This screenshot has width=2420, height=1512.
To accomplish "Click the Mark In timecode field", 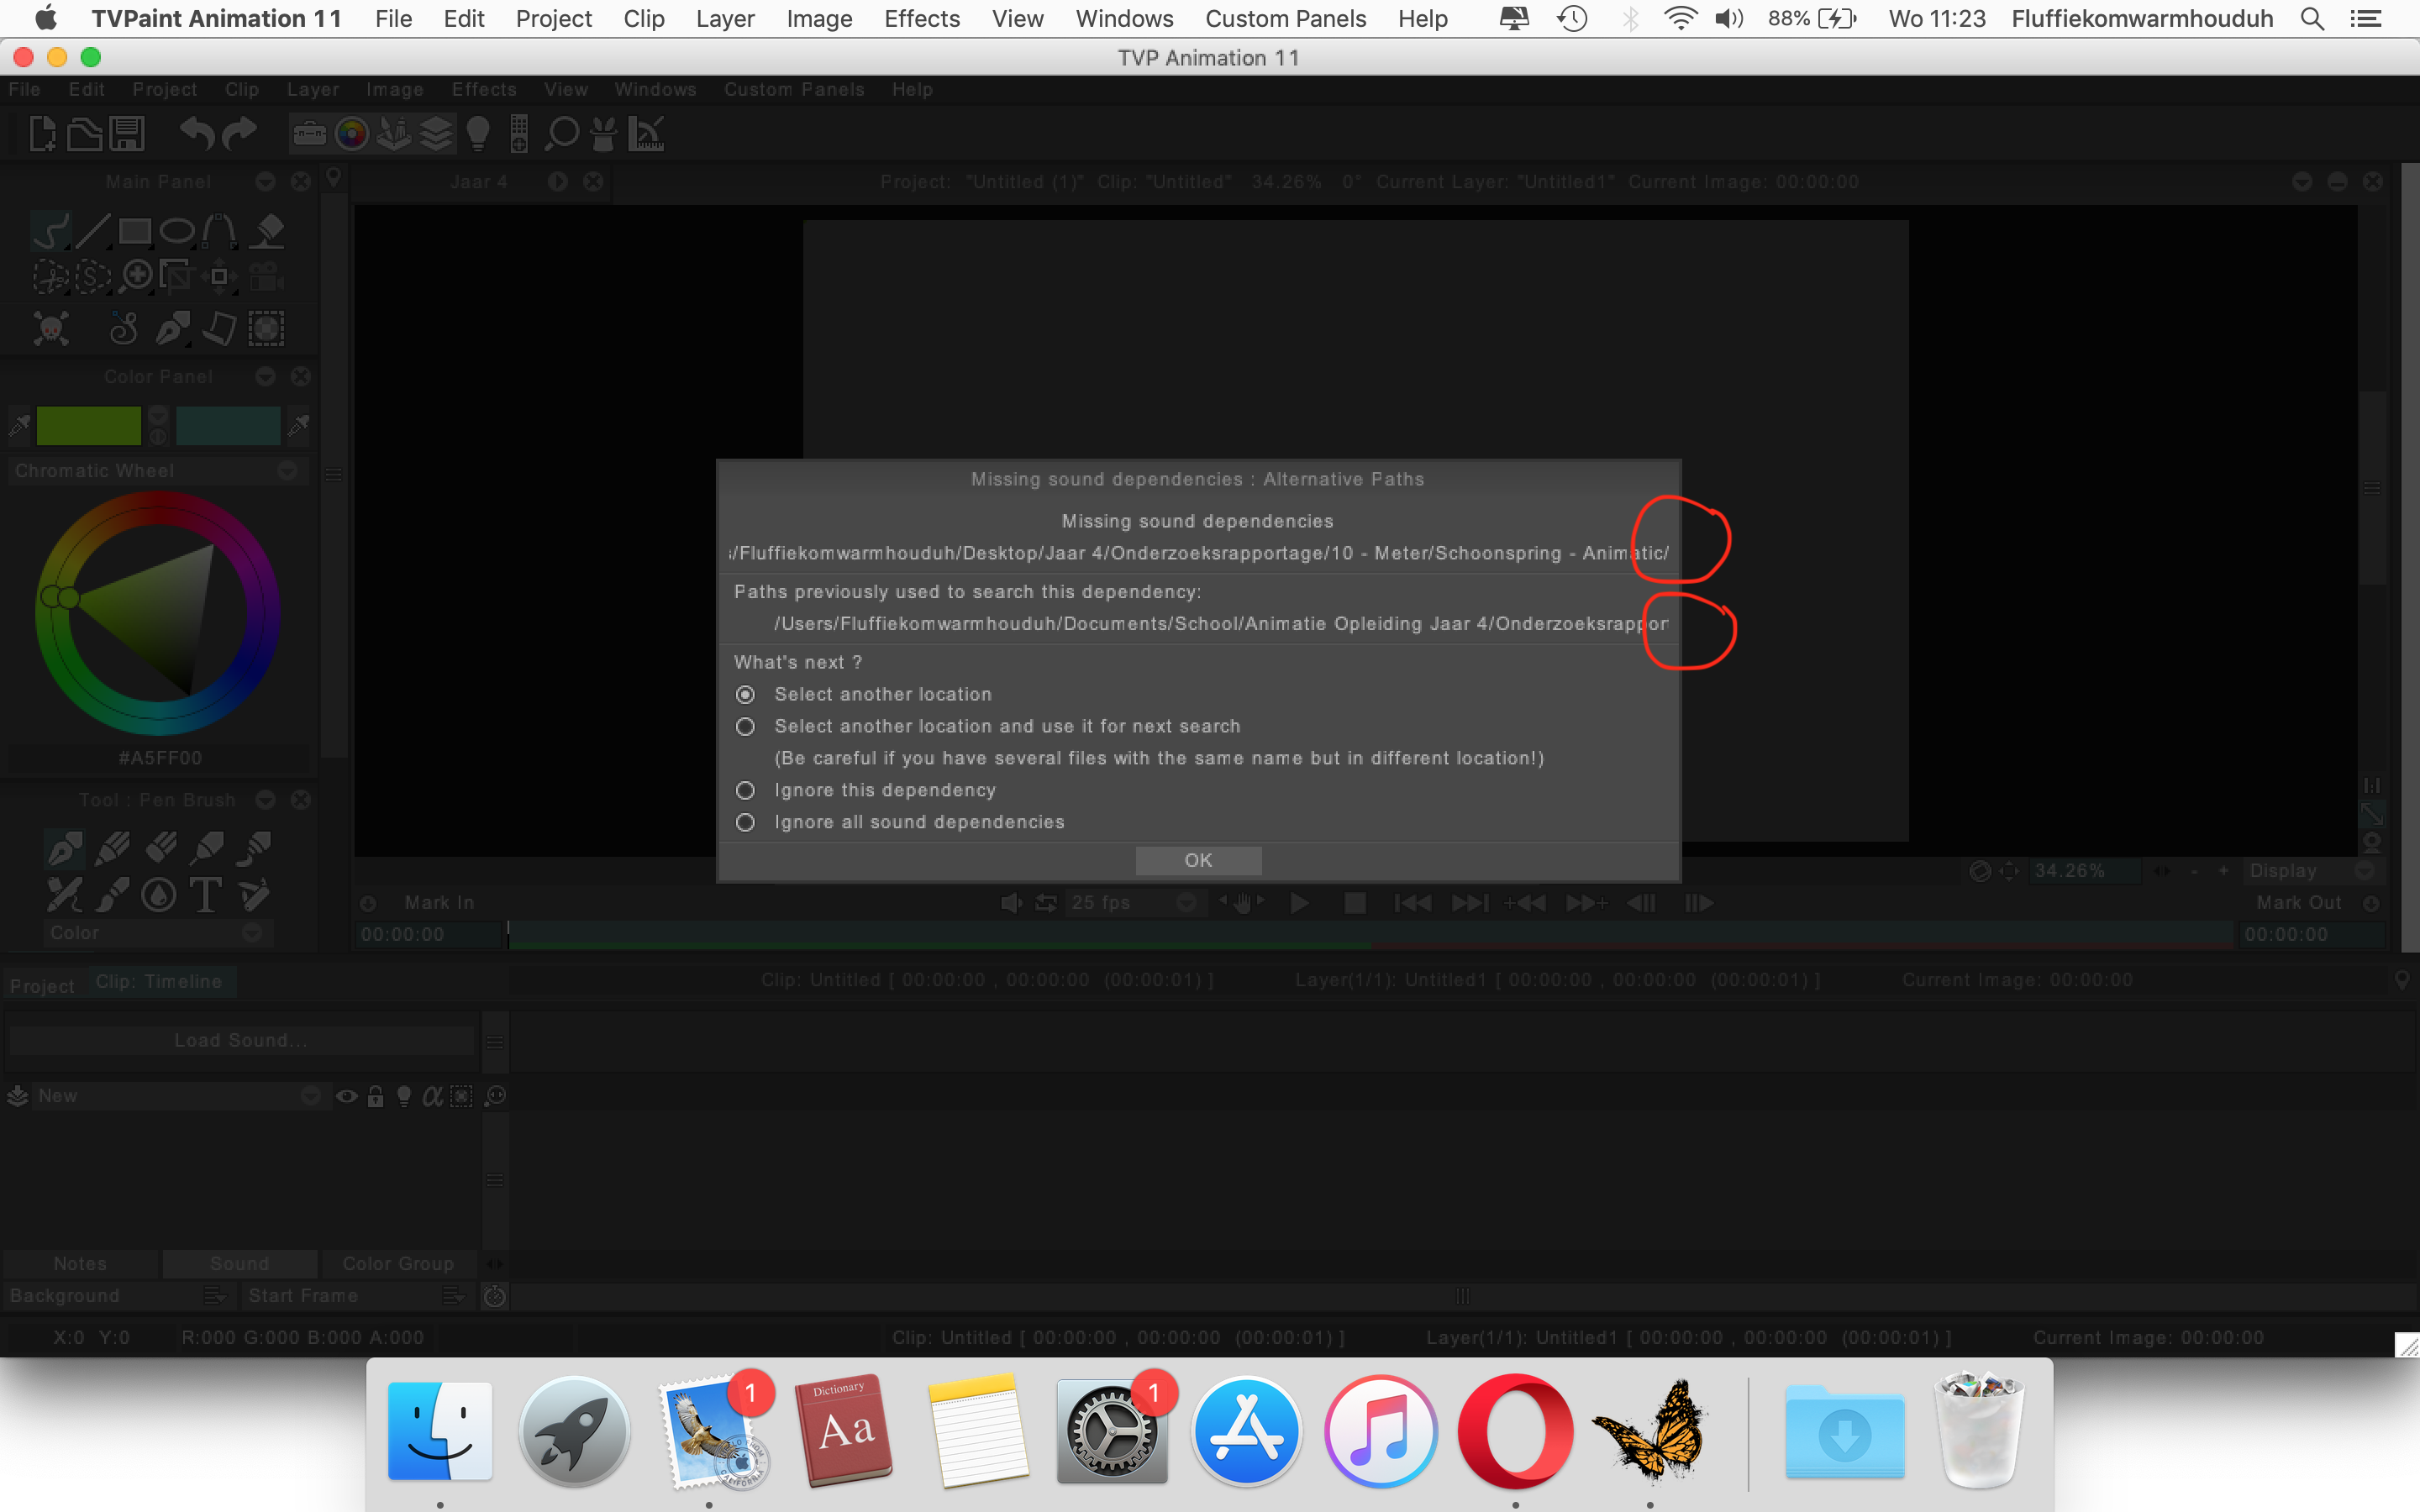I will pyautogui.click(x=429, y=934).
